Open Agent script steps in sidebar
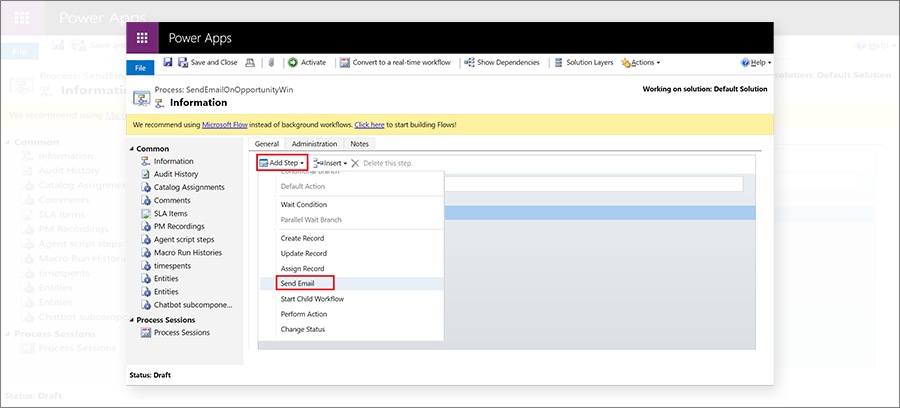This screenshot has width=900, height=408. pos(184,239)
